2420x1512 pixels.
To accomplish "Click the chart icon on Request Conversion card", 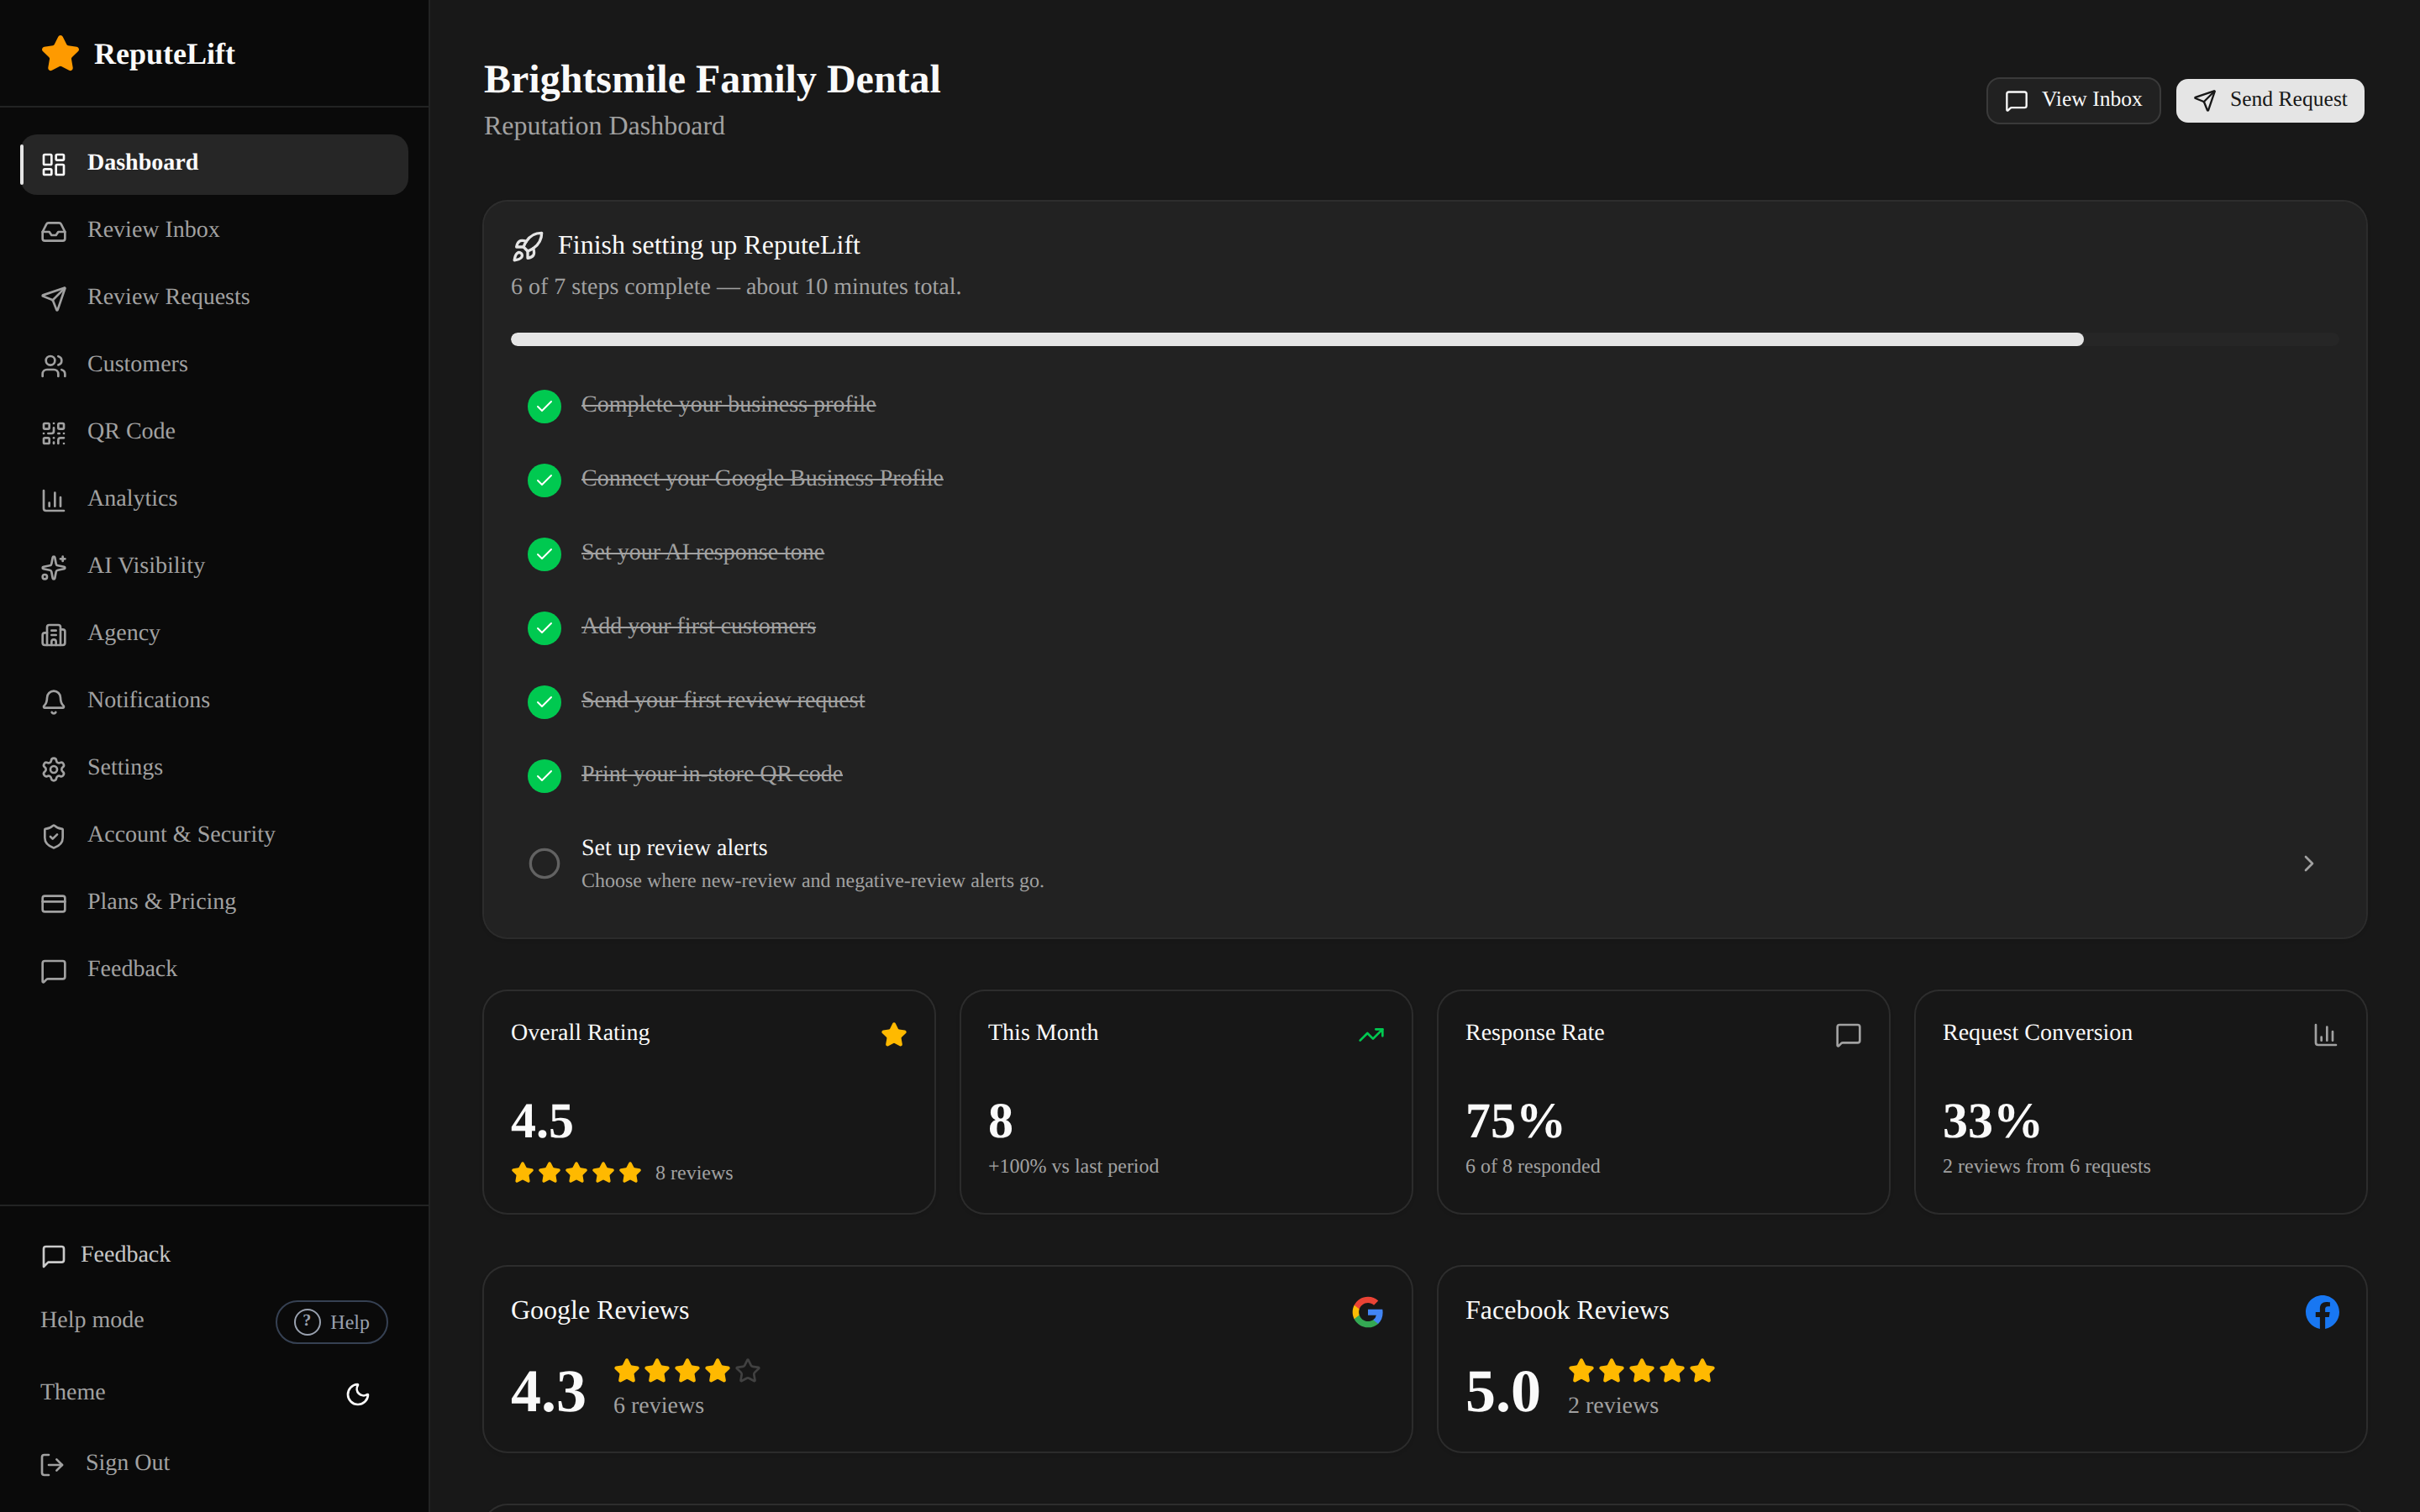I will [2325, 1034].
